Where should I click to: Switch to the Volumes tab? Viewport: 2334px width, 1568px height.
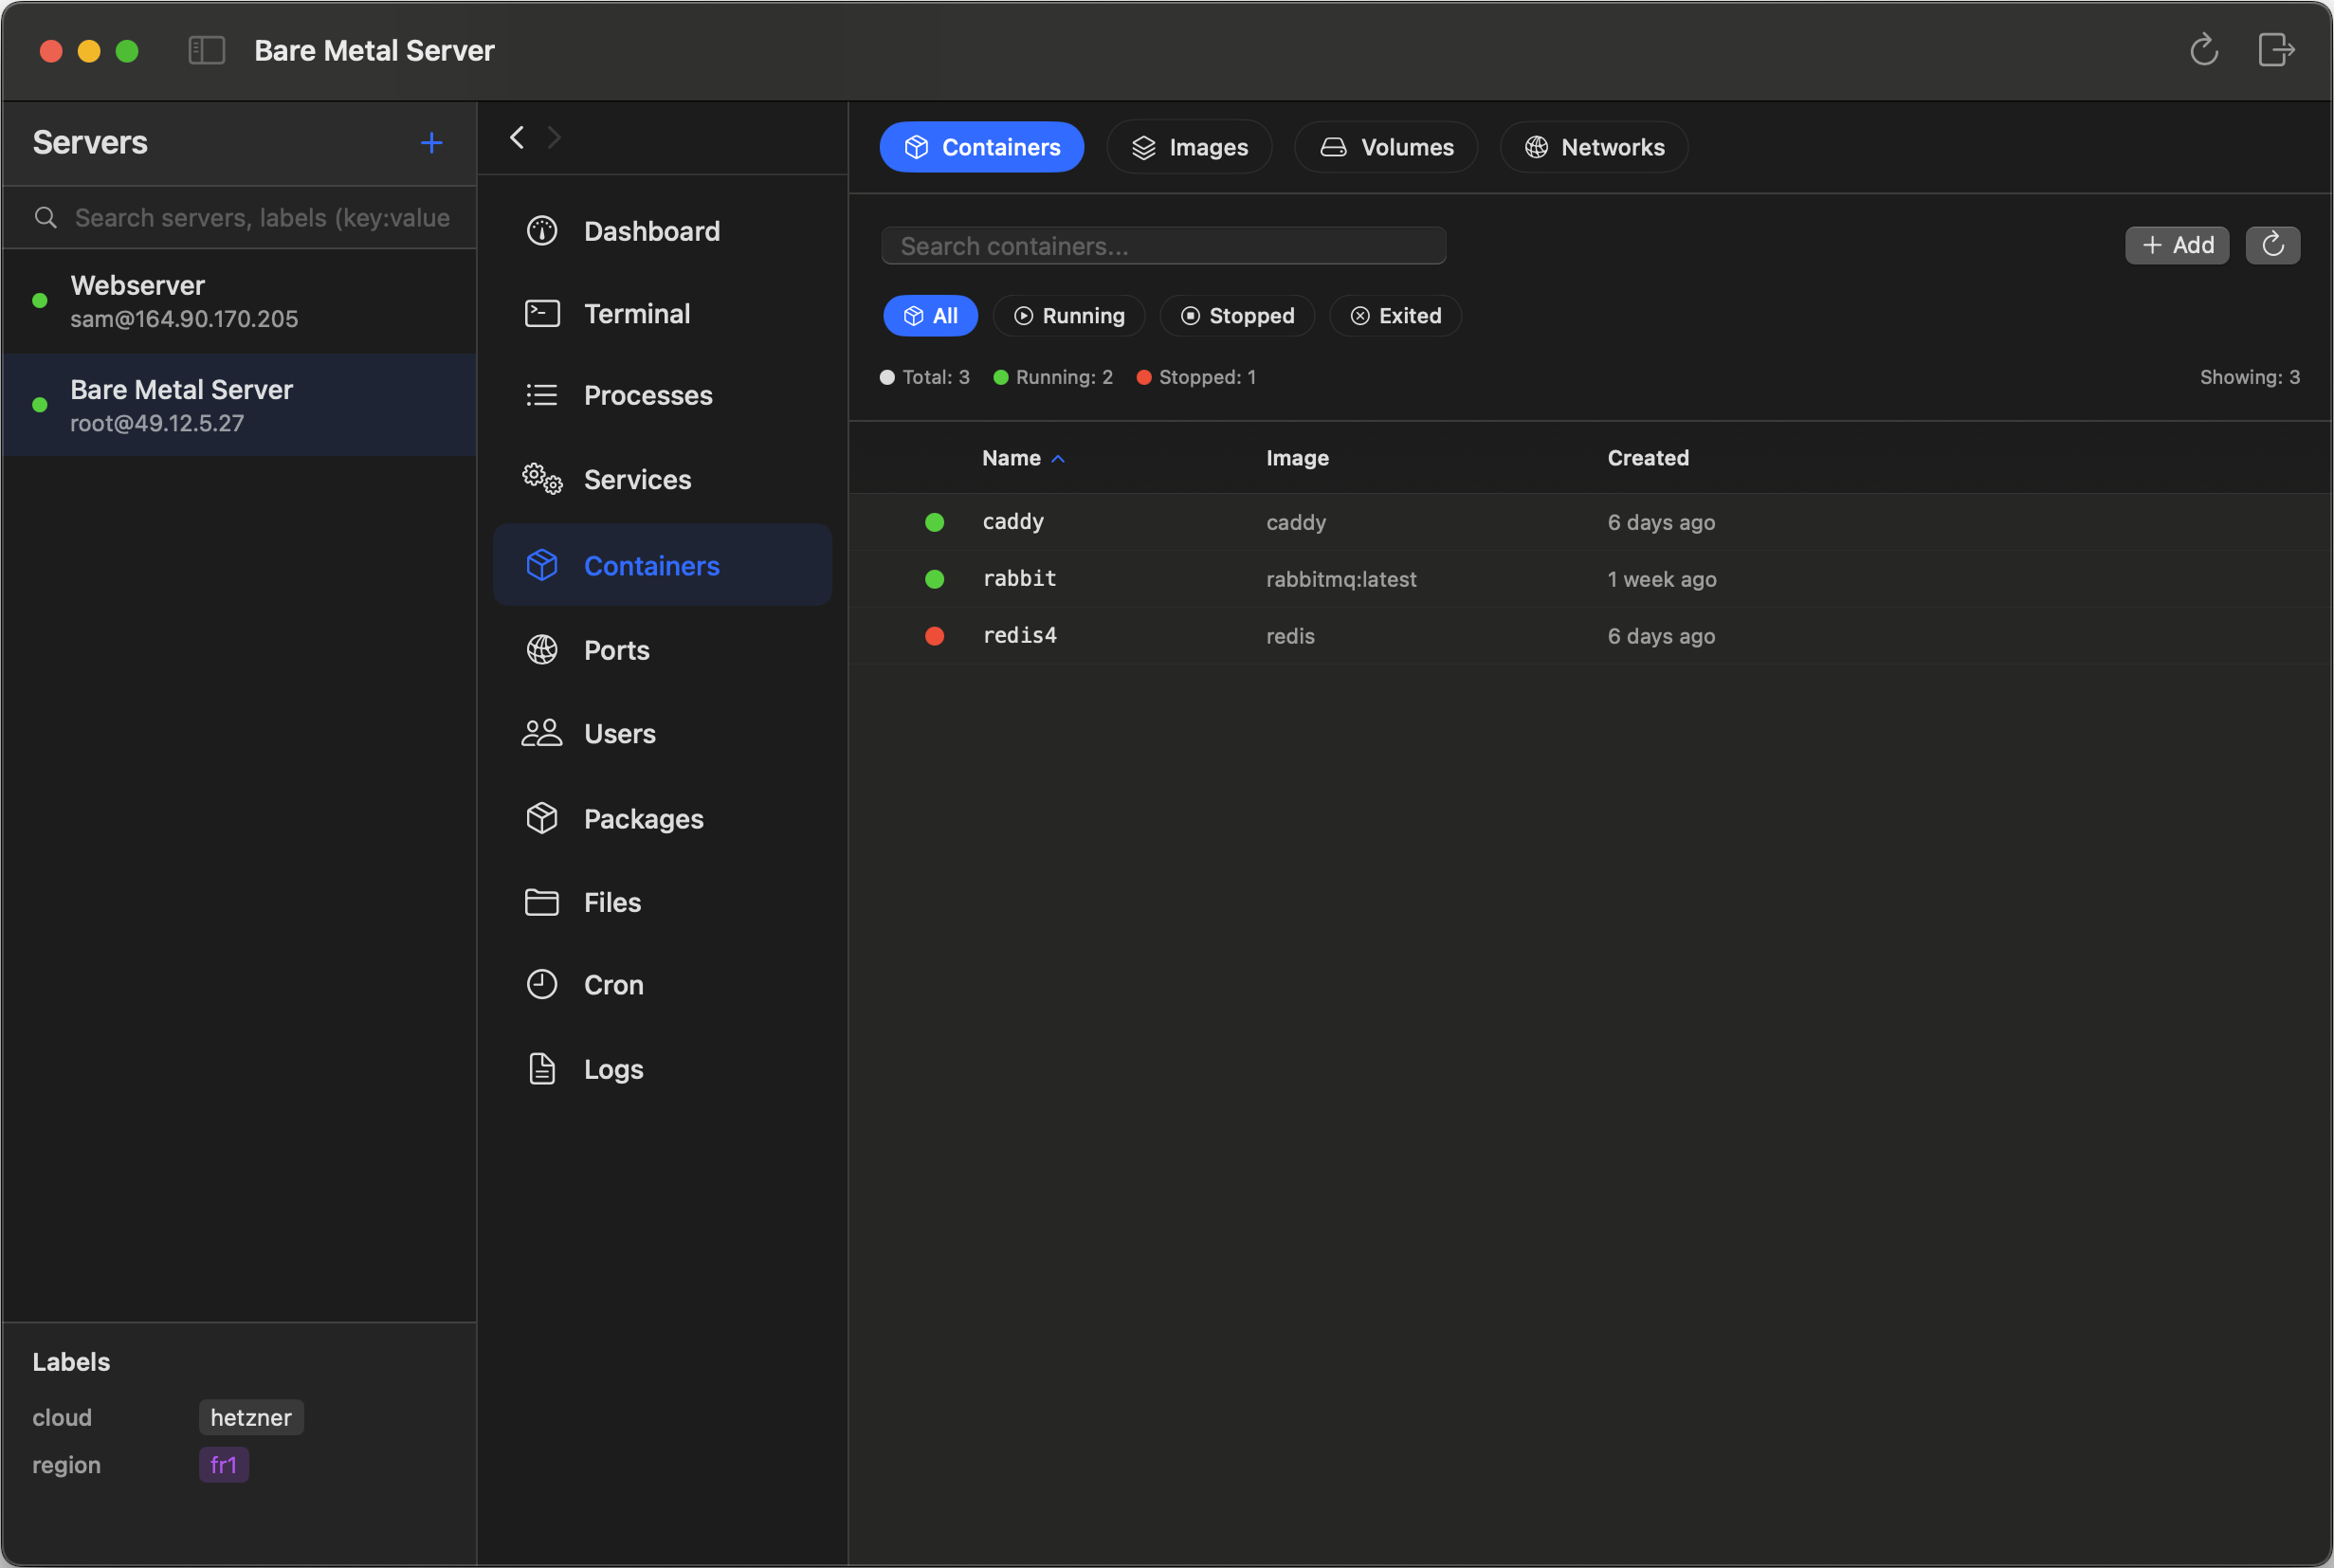click(1386, 147)
